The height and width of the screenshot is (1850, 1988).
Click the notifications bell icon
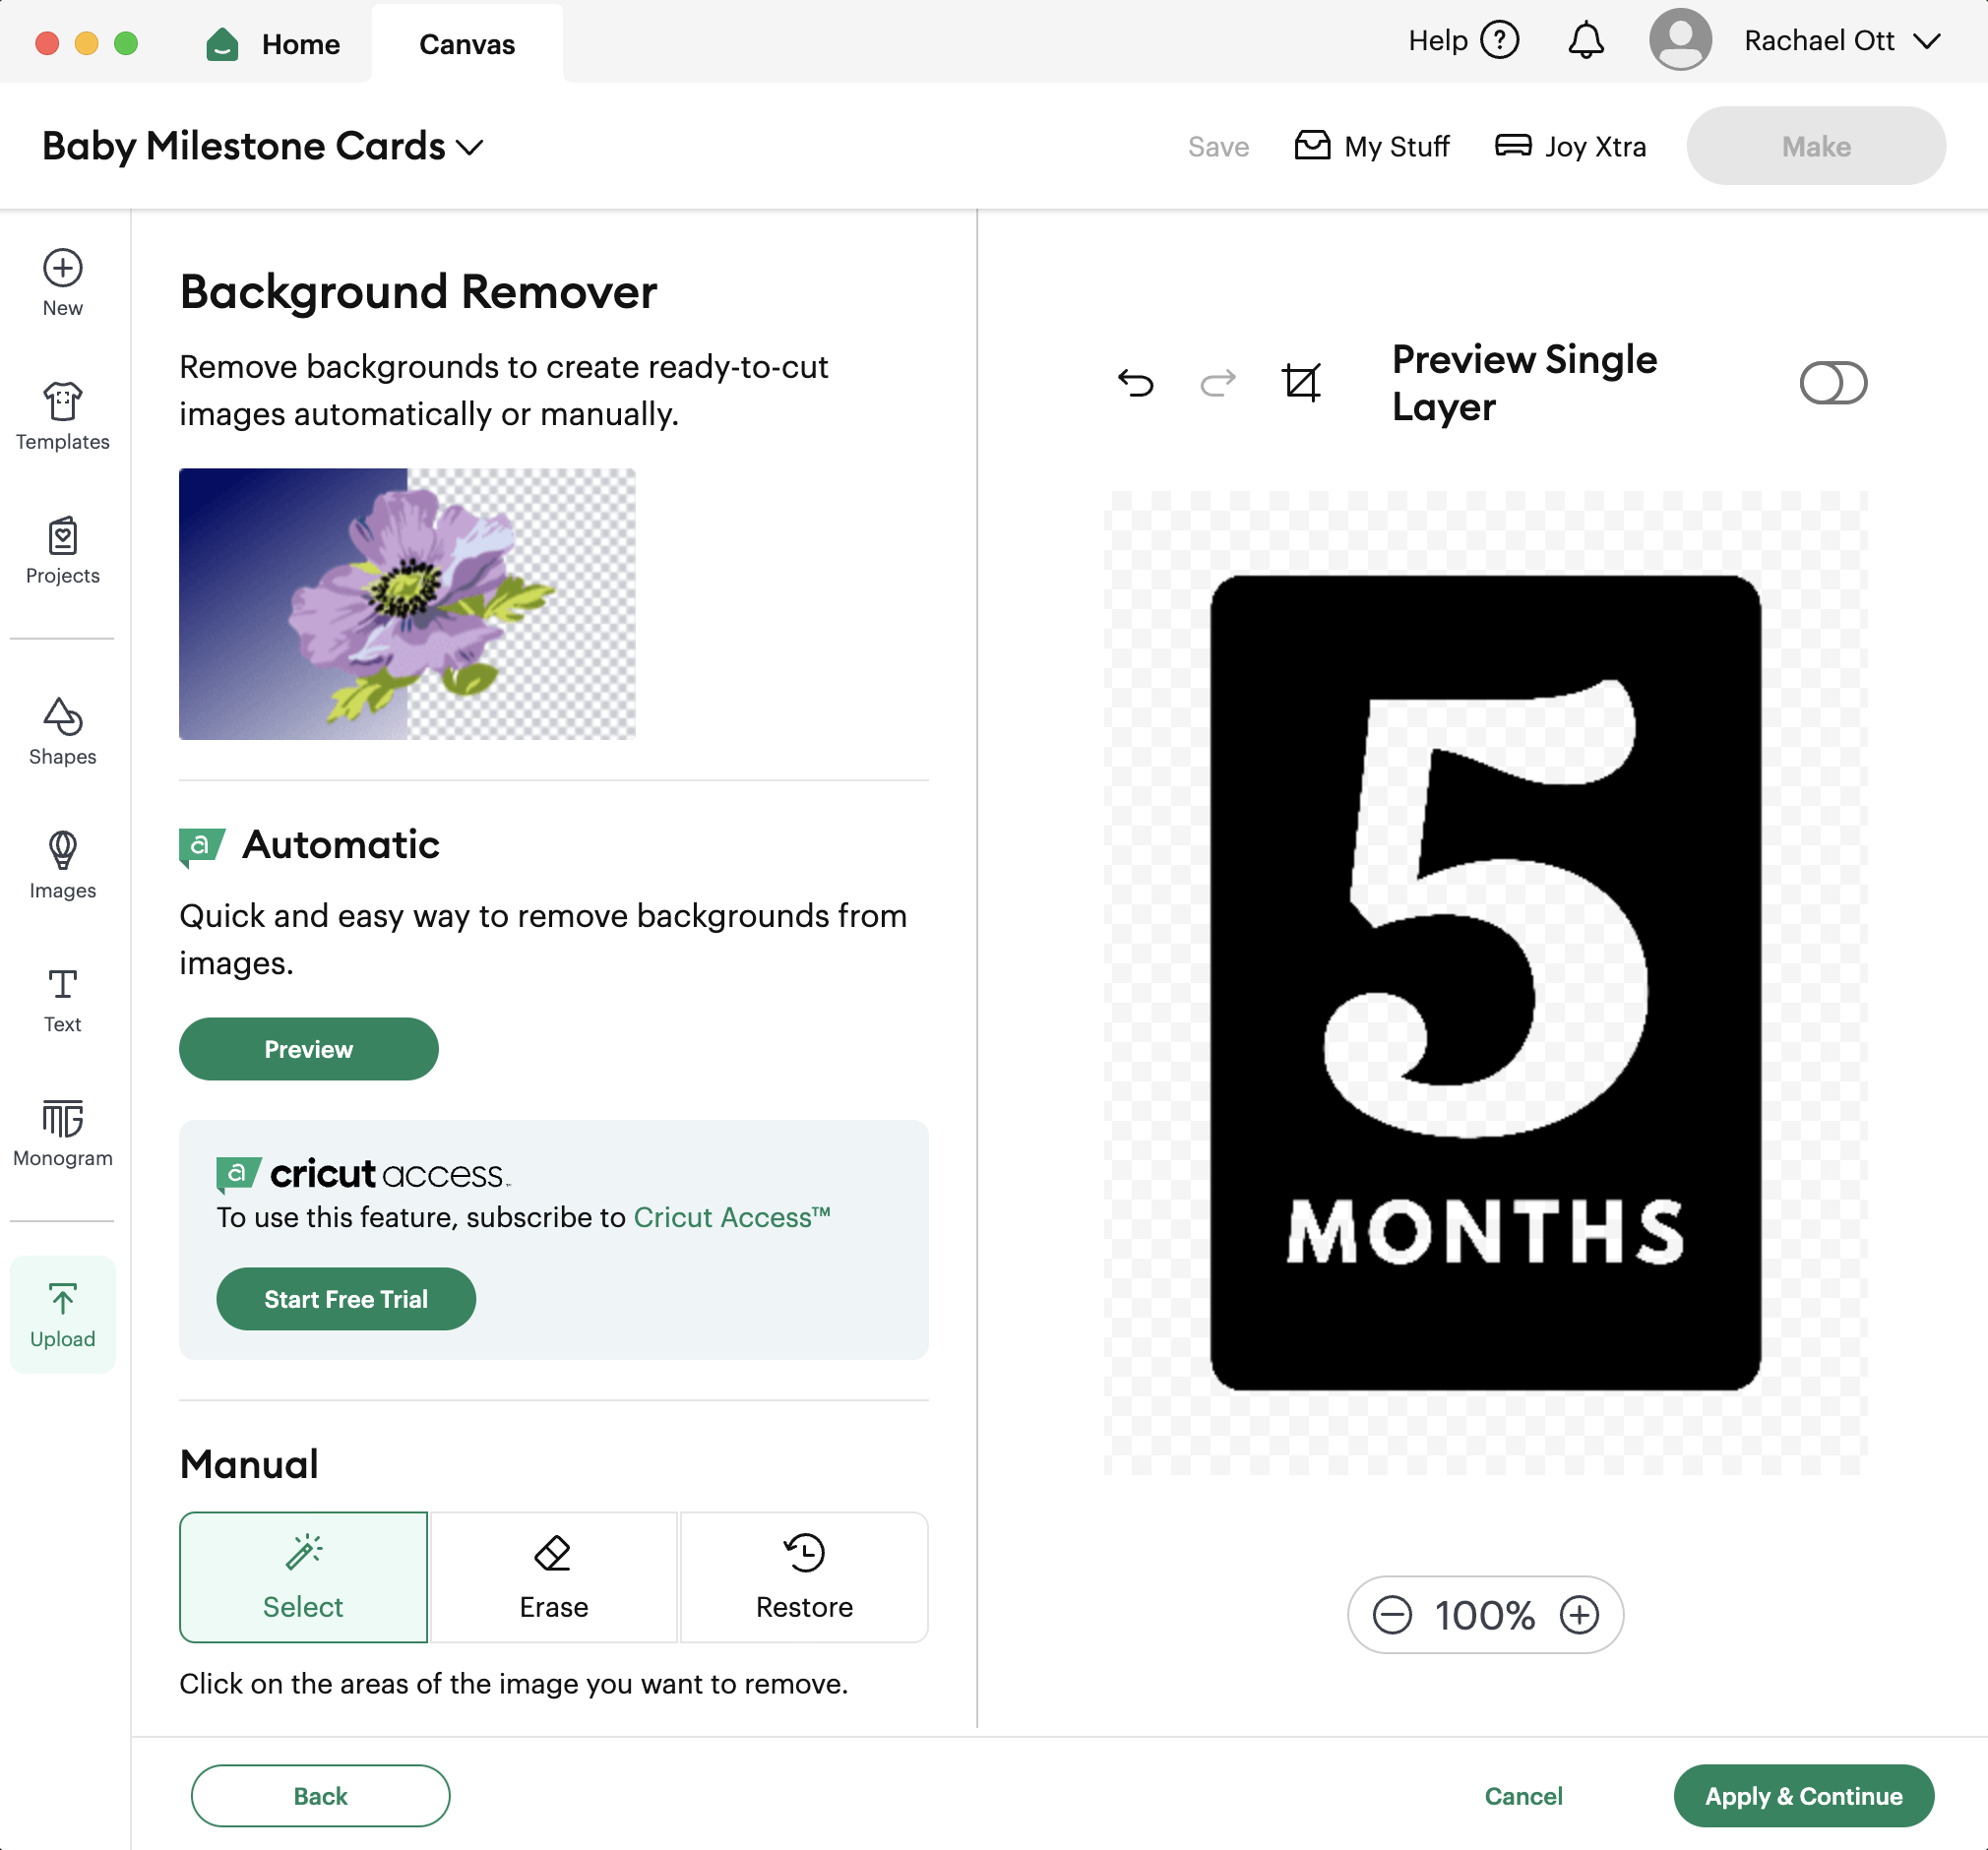point(1585,41)
